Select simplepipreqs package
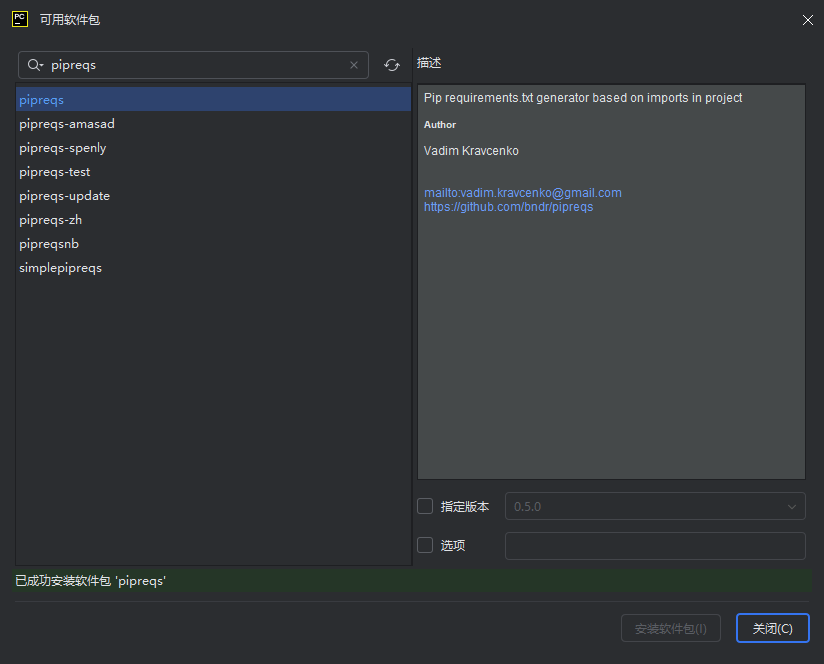824x664 pixels. (x=213, y=268)
